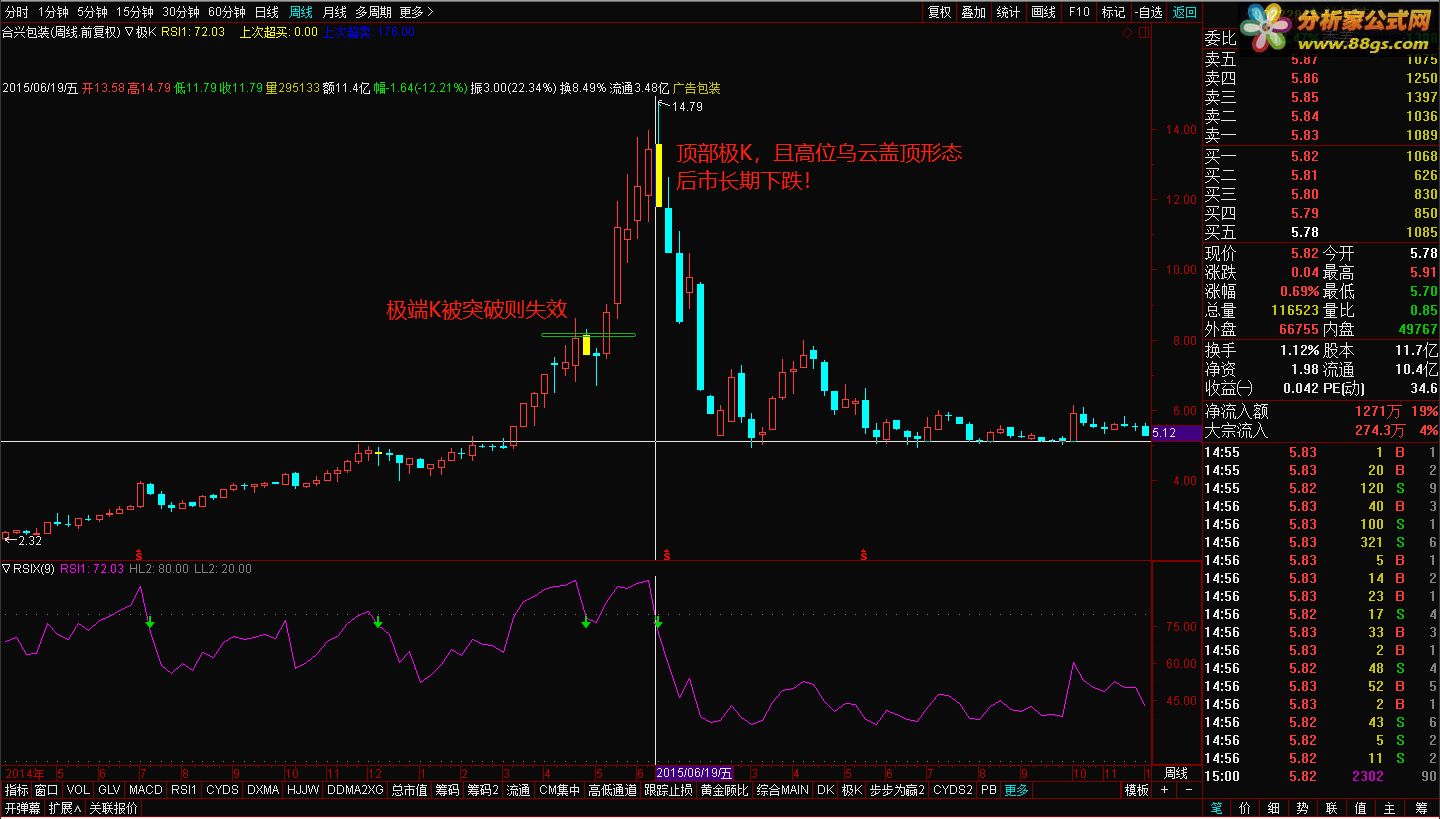Viewport: 1440px width, 819px height.
Task: Select the 价 price tab
Action: coord(1245,808)
